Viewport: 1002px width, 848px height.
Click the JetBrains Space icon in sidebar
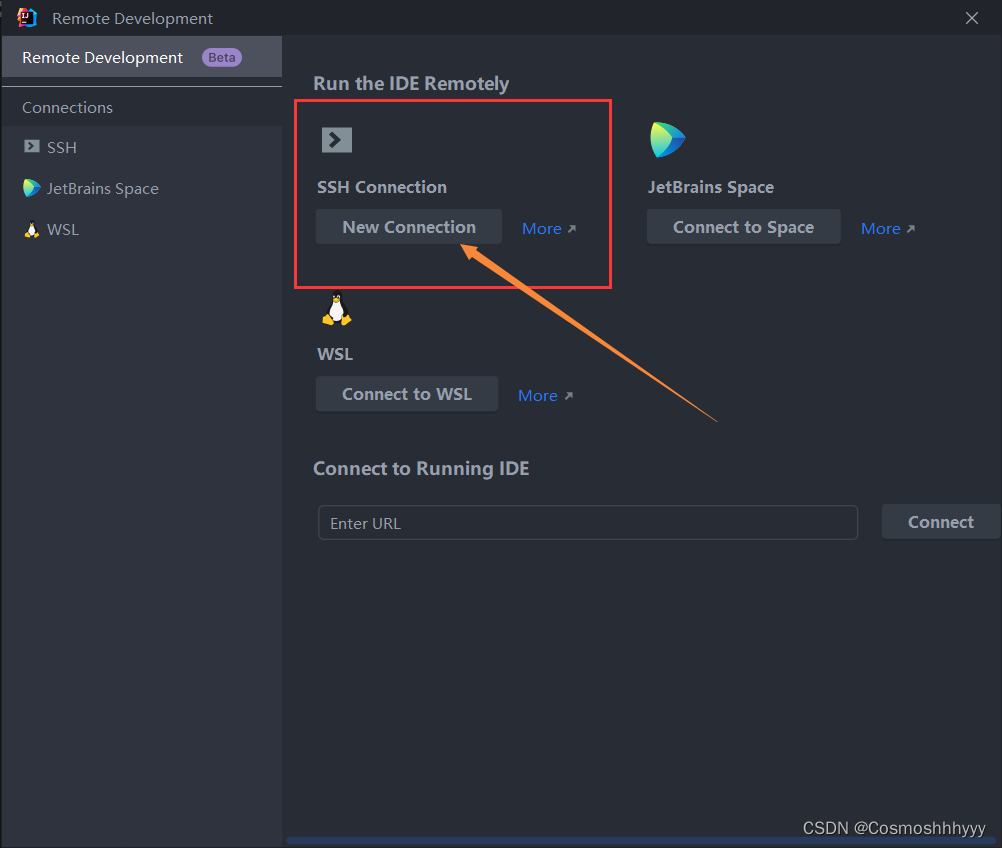[x=31, y=188]
